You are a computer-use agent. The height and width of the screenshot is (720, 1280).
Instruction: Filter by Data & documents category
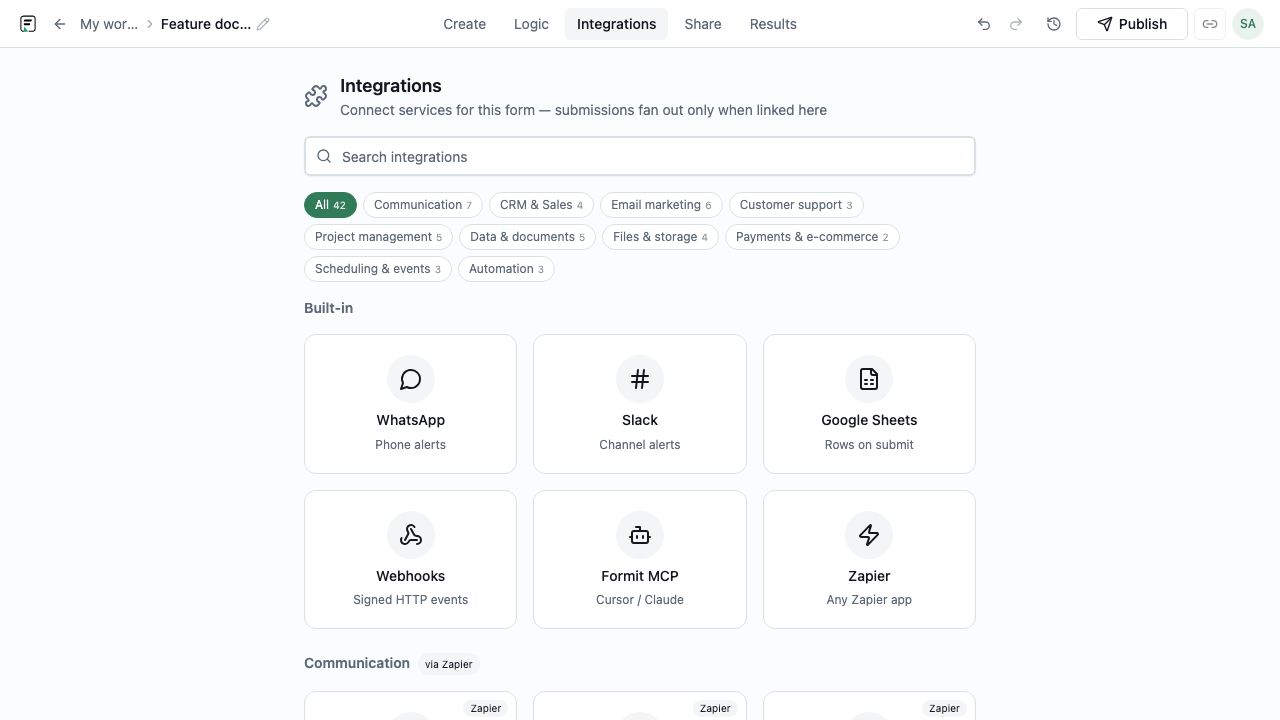tap(528, 237)
